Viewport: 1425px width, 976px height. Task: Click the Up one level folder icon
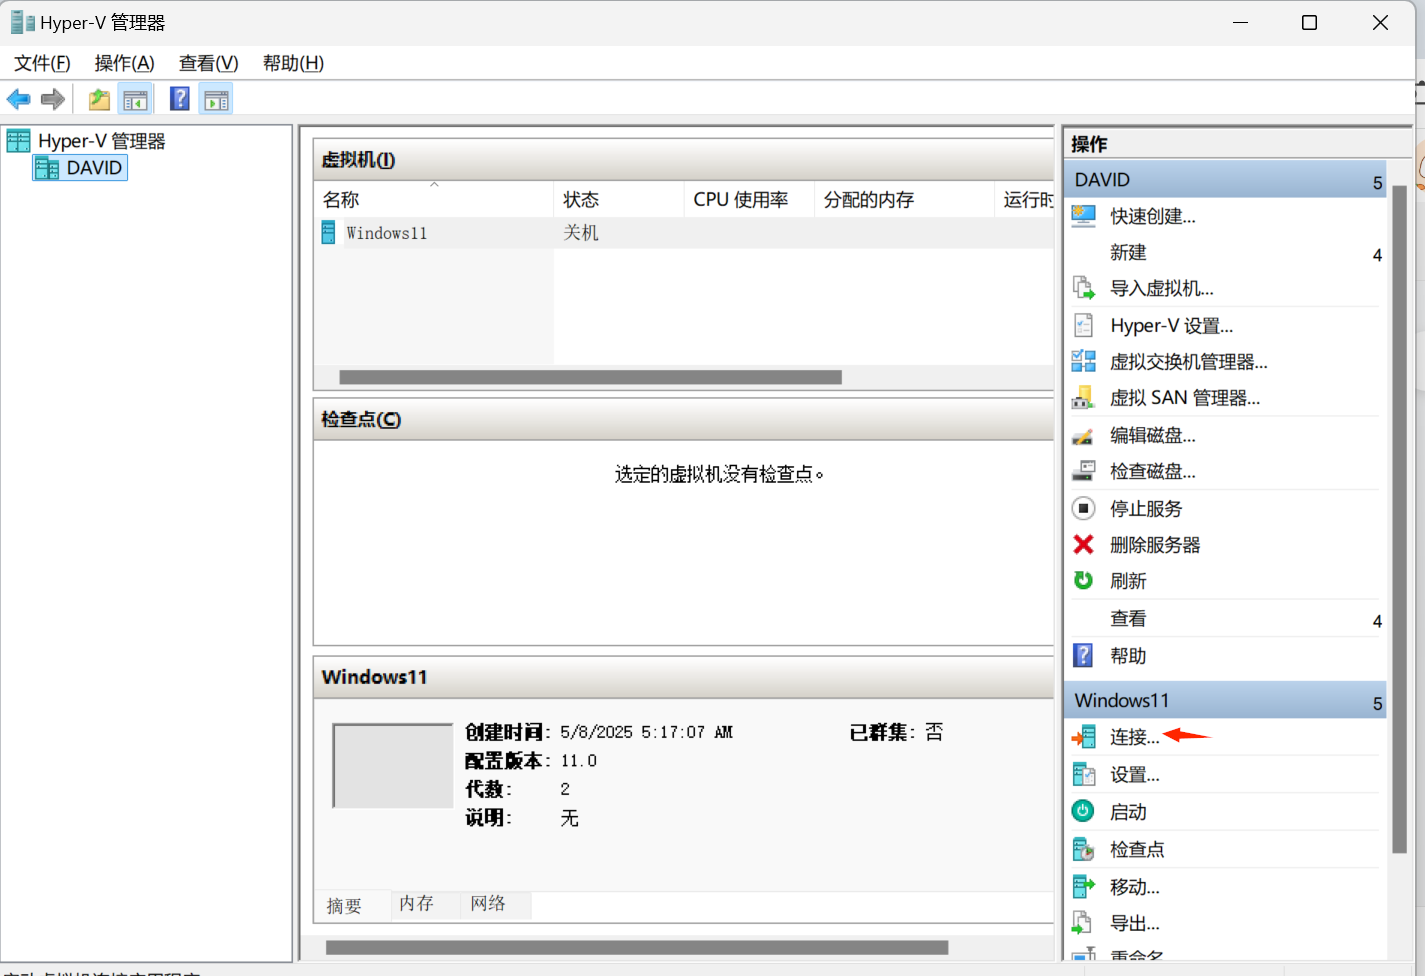pyautogui.click(x=99, y=99)
